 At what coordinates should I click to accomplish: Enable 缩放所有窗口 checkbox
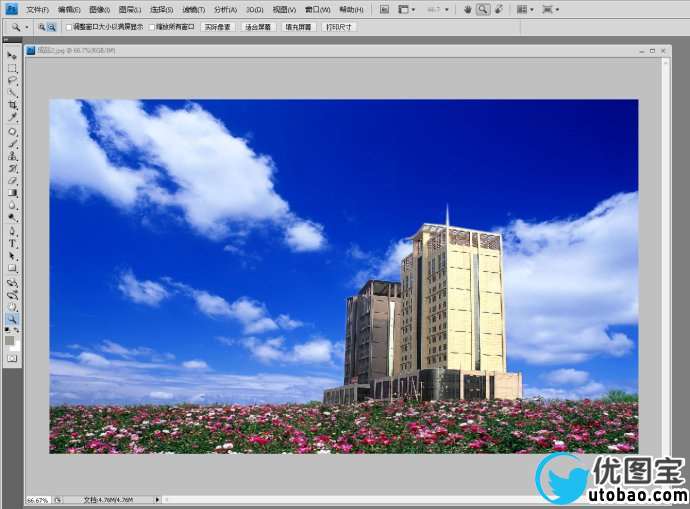[x=152, y=27]
